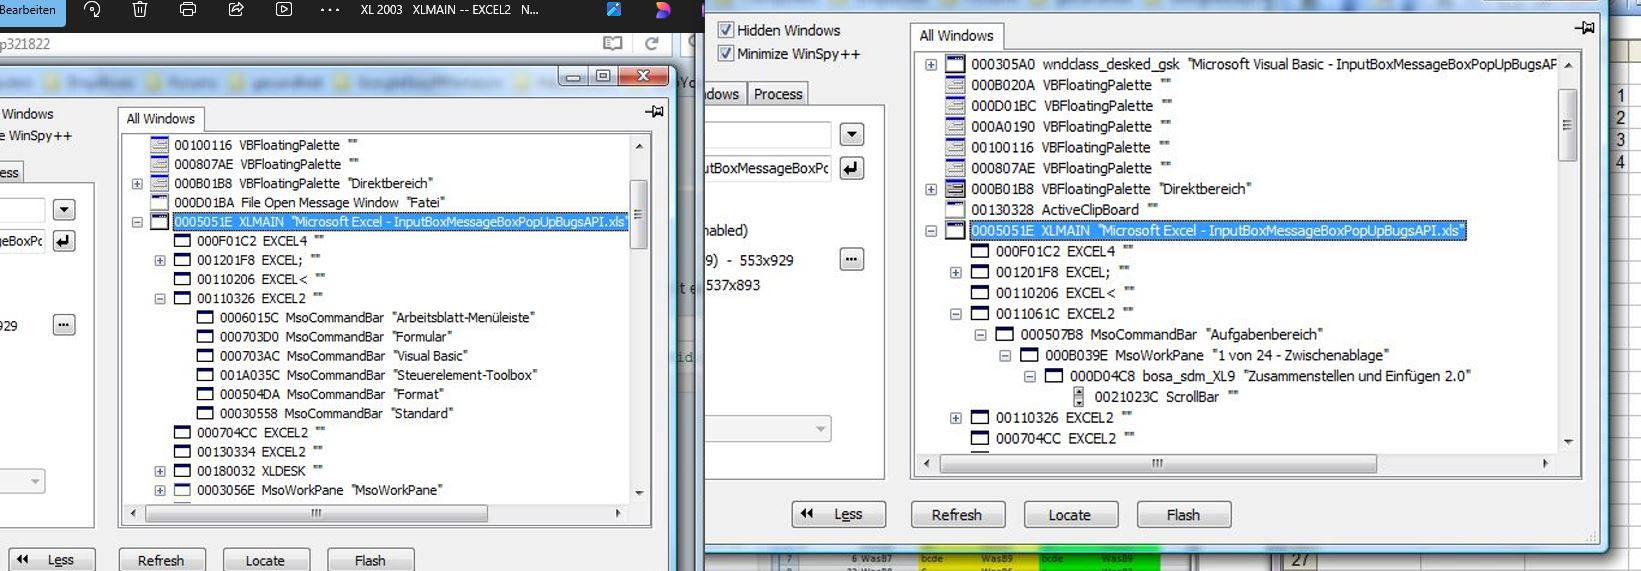Toggle the Minimize WinSpy++ checkbox

pyautogui.click(x=726, y=54)
